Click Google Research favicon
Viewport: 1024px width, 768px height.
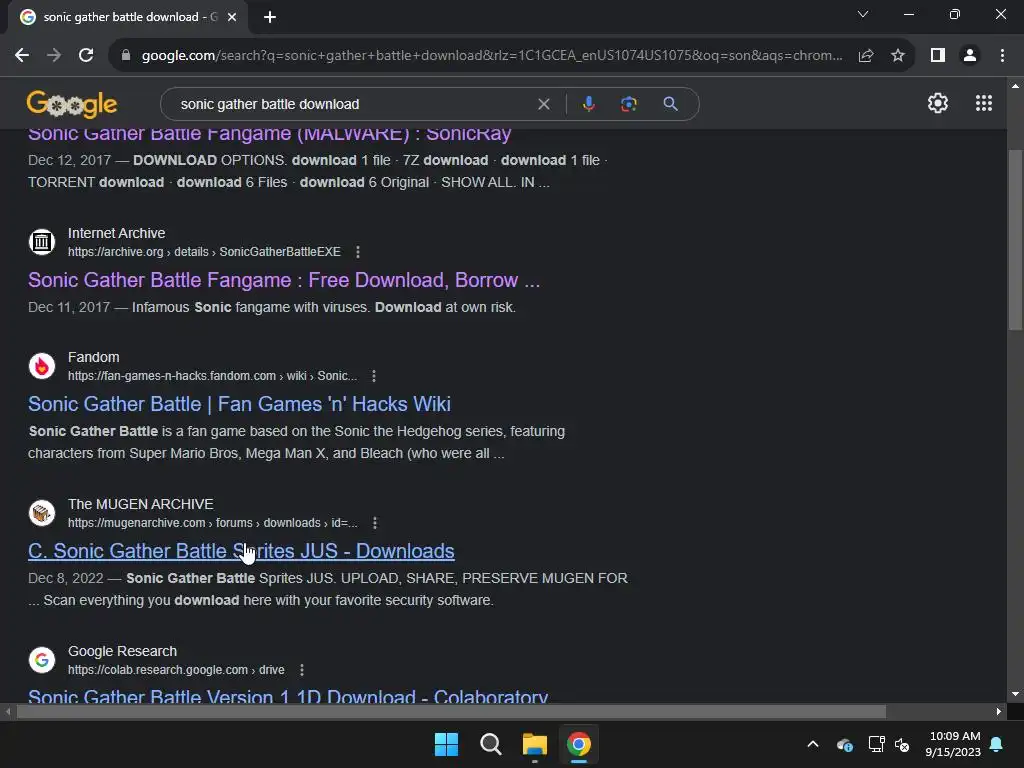point(42,660)
